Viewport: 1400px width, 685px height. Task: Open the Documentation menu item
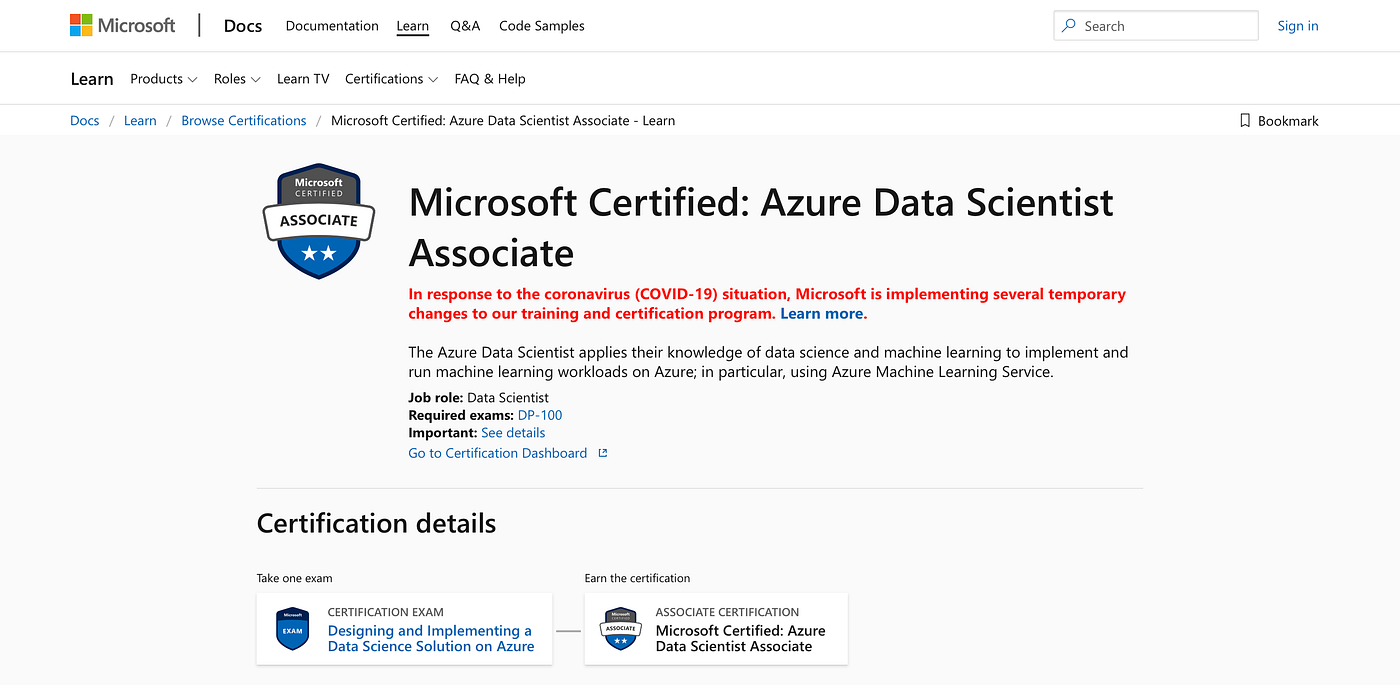coord(332,26)
